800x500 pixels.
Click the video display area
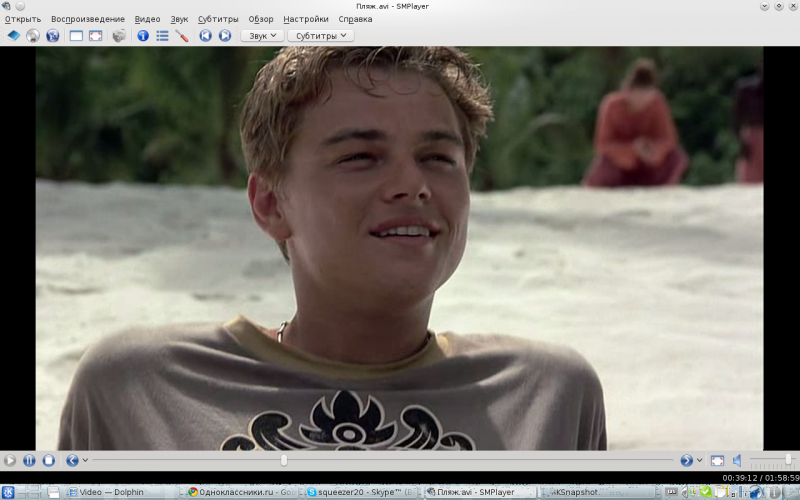399,248
